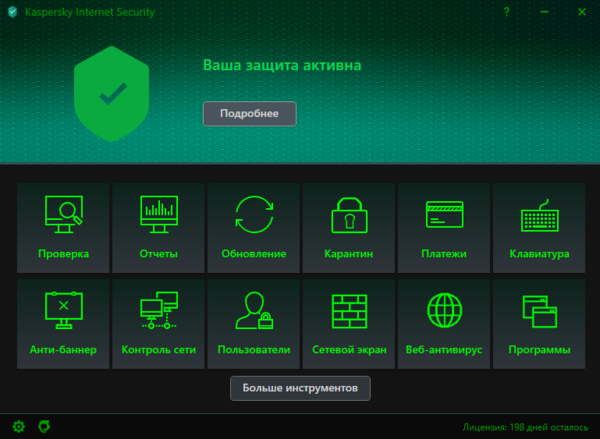The image size is (600, 439).
Task: Open settings via the gear icon
Action: 18,426
